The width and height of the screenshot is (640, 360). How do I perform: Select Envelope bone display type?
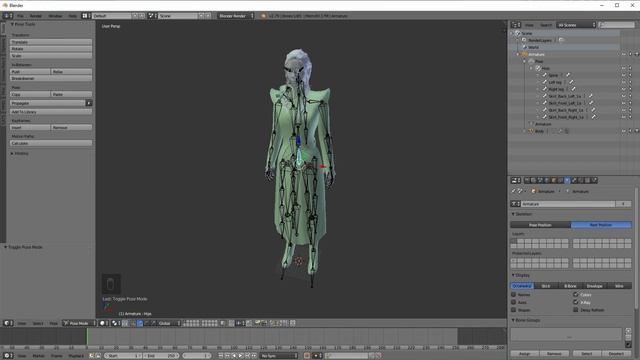tap(595, 286)
